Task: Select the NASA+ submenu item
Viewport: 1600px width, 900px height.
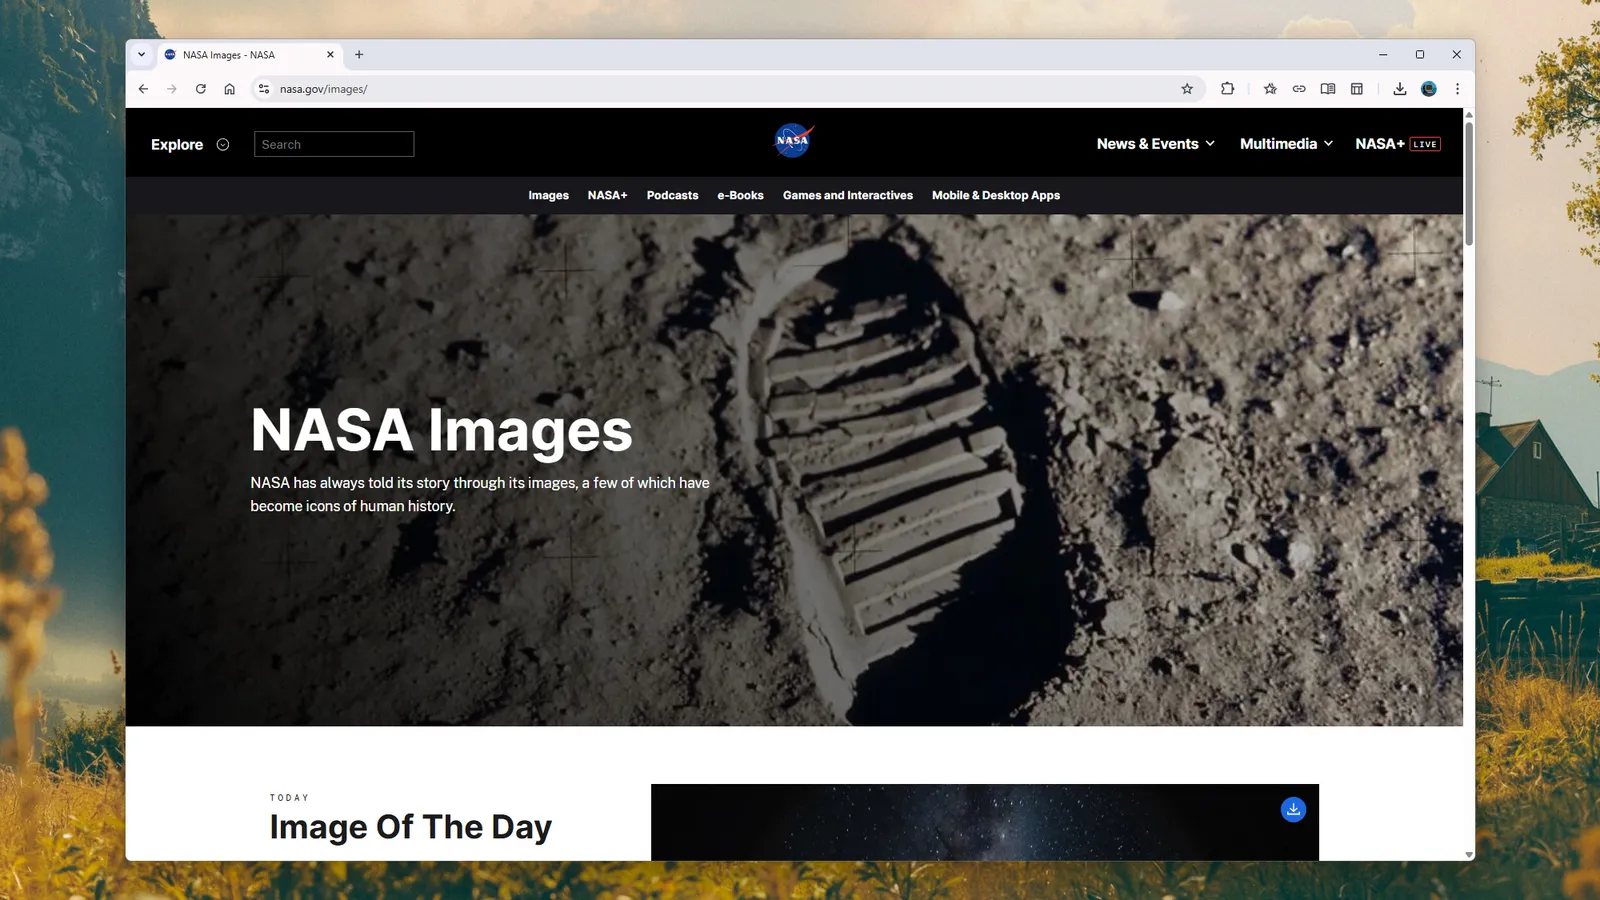Action: [x=607, y=195]
